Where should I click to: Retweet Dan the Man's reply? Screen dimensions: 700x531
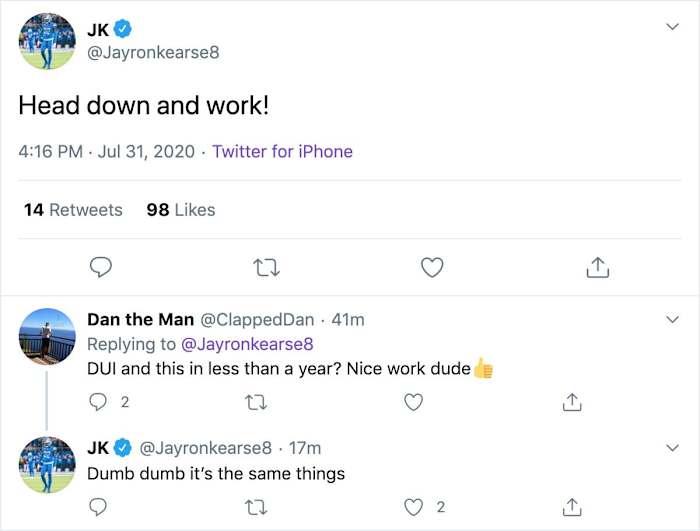point(255,402)
